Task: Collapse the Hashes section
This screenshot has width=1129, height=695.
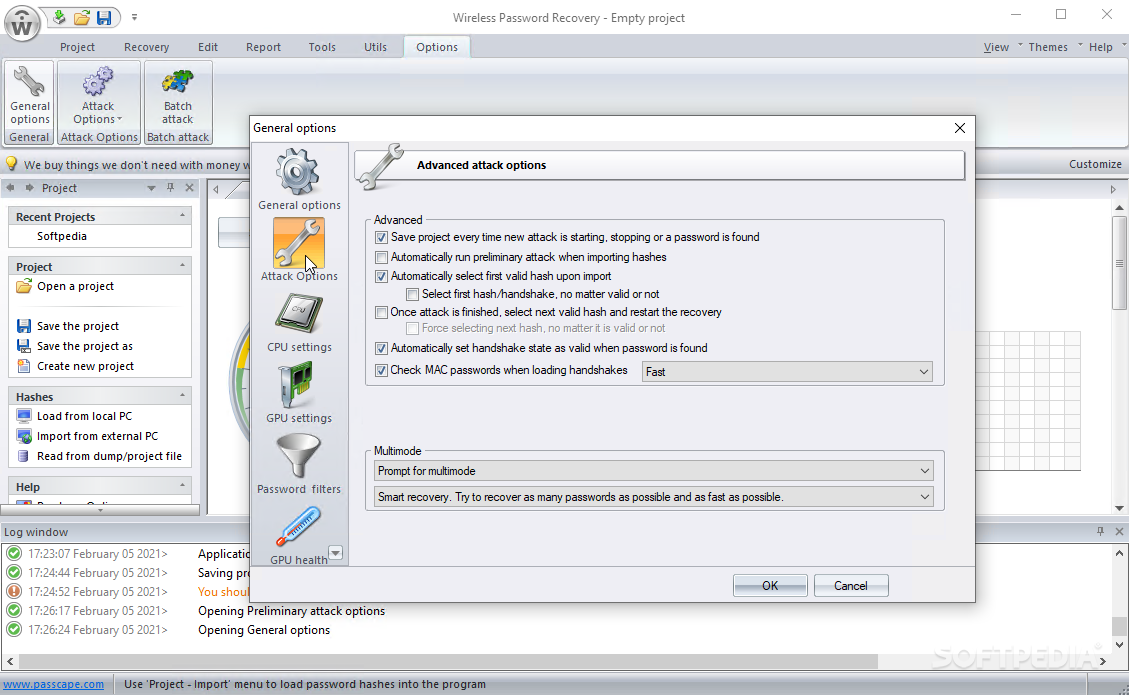Action: [182, 395]
